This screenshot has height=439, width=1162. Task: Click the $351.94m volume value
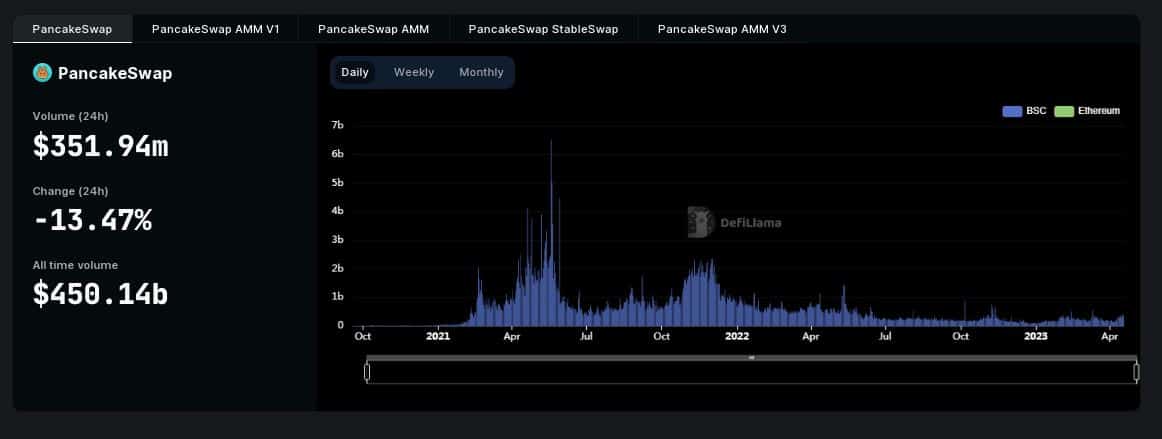101,146
